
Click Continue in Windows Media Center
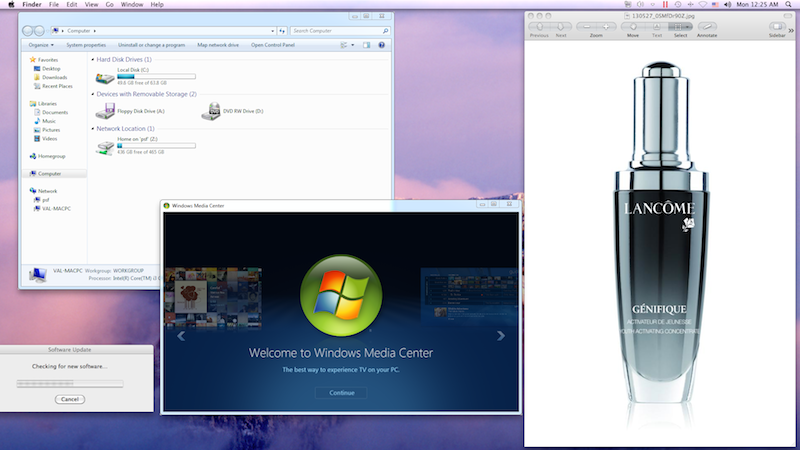pos(341,392)
